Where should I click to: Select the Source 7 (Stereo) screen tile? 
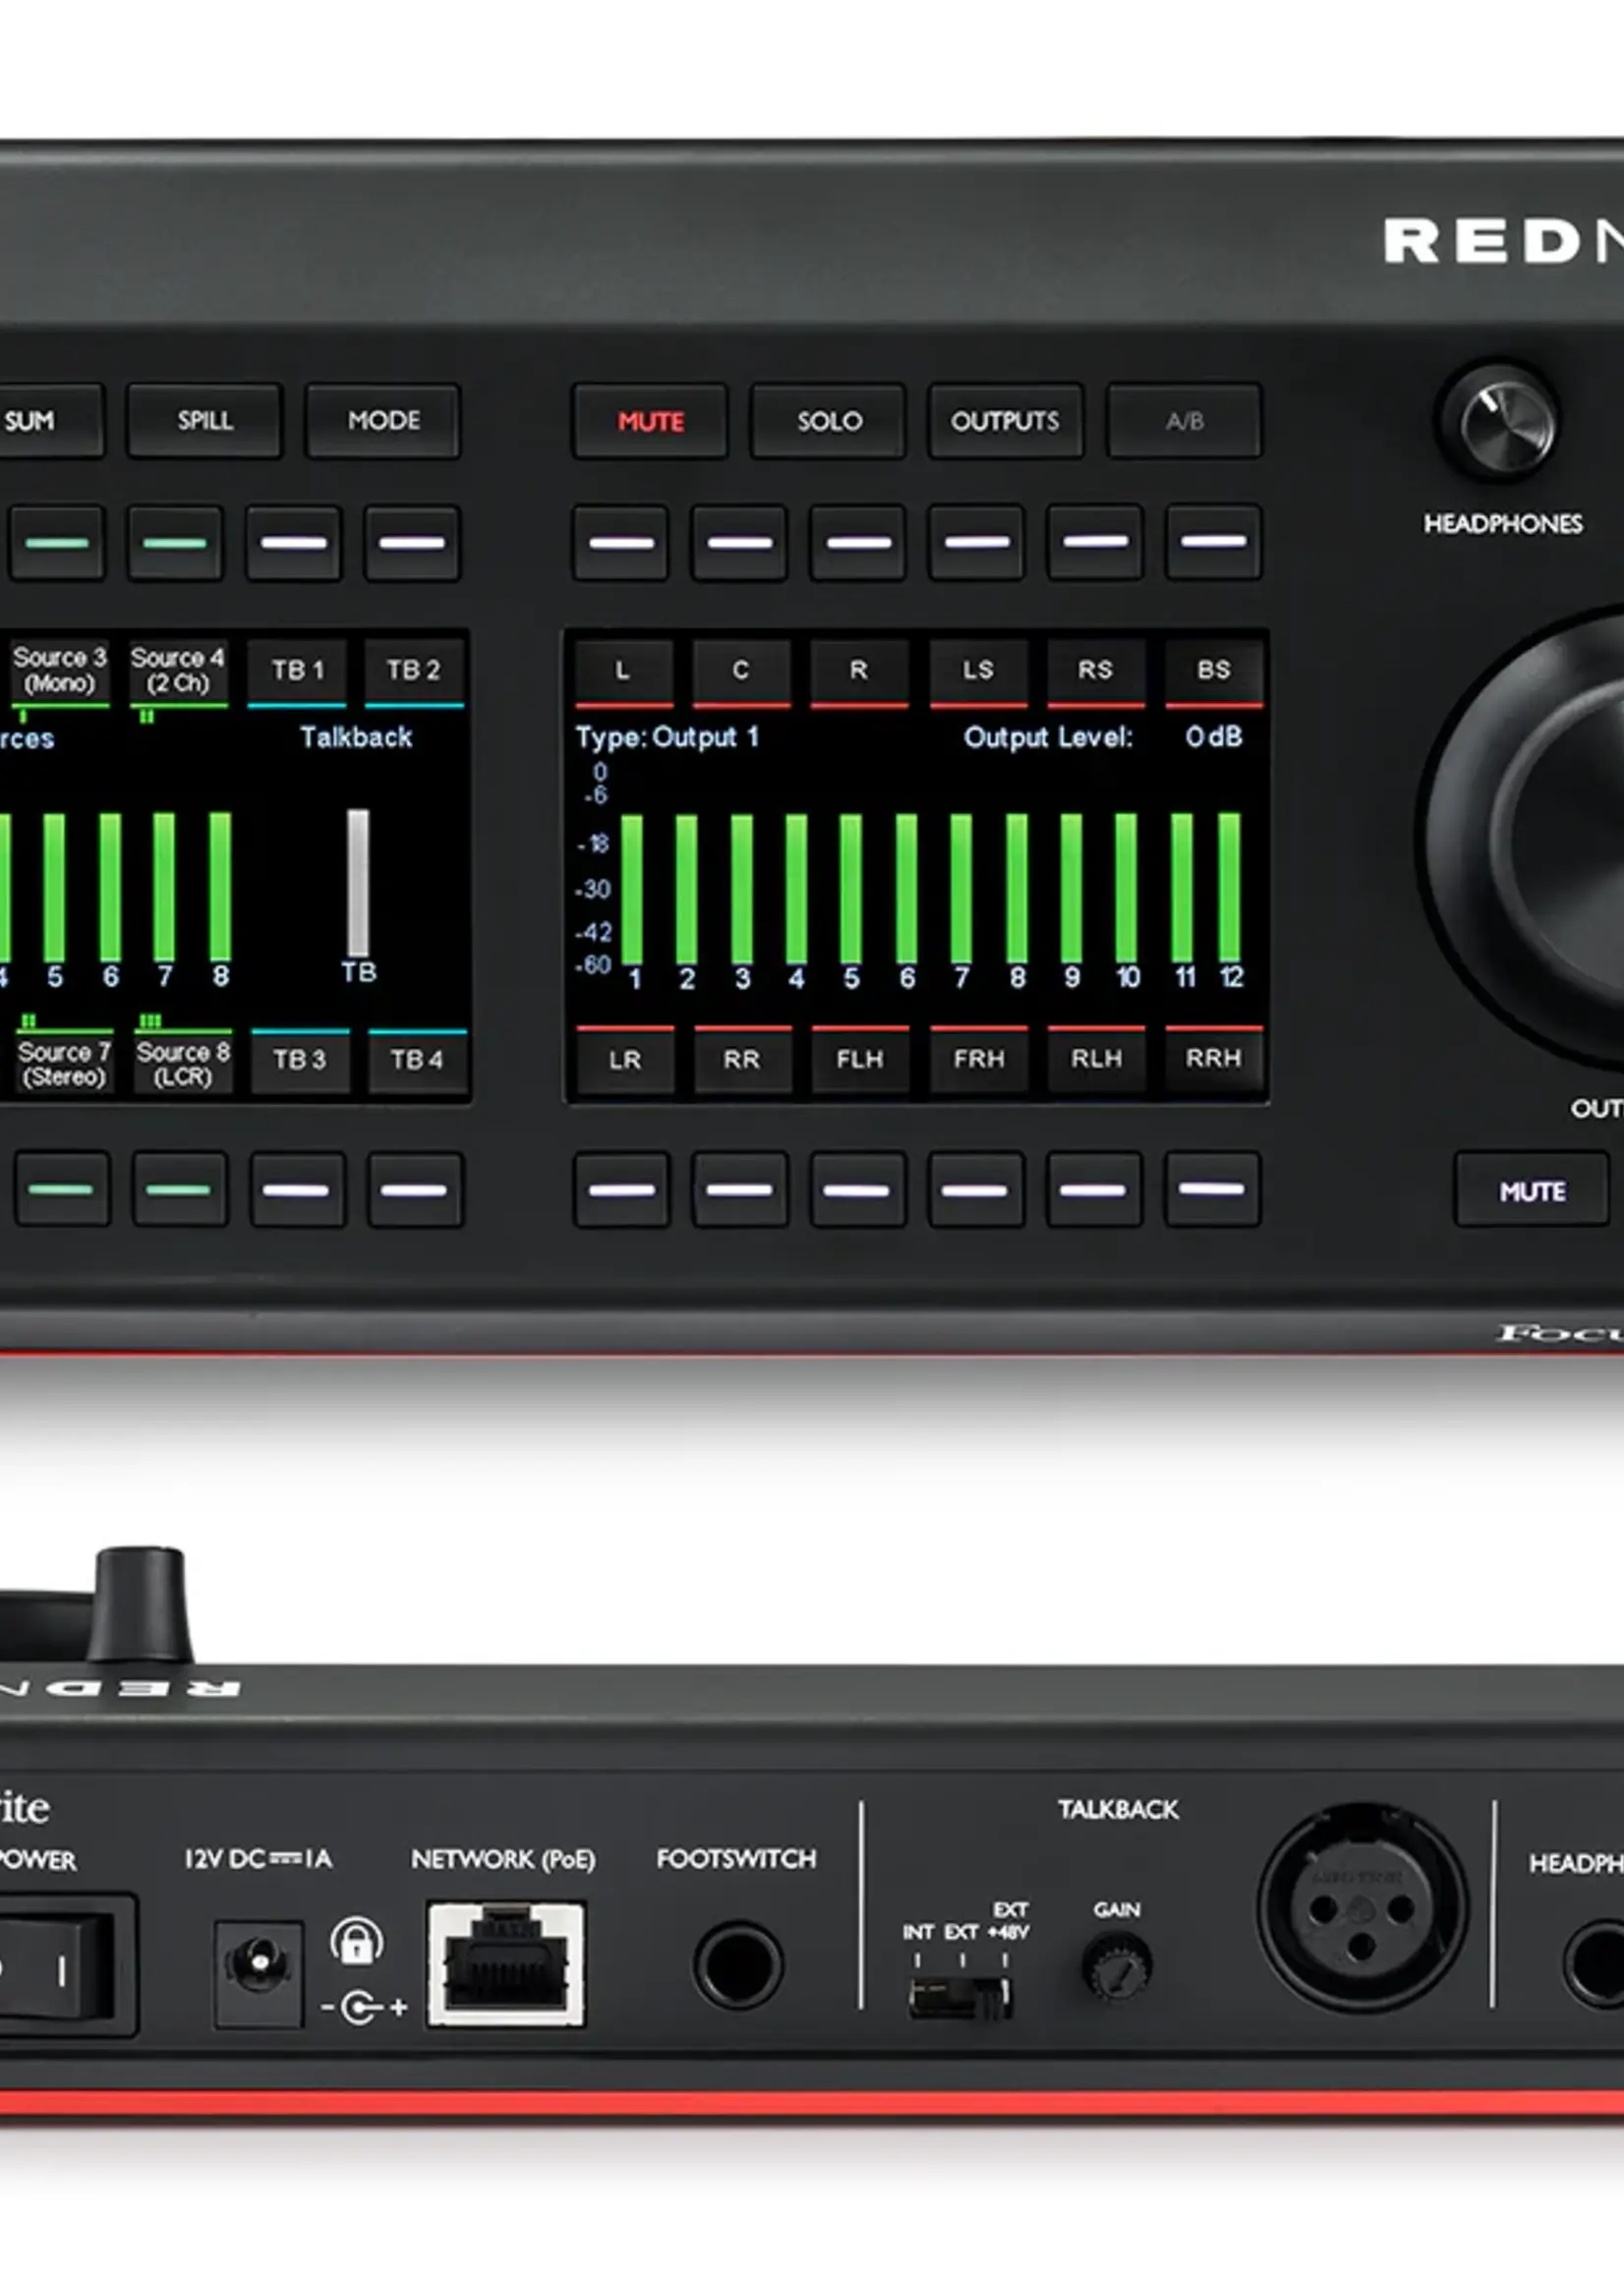pos(63,1062)
